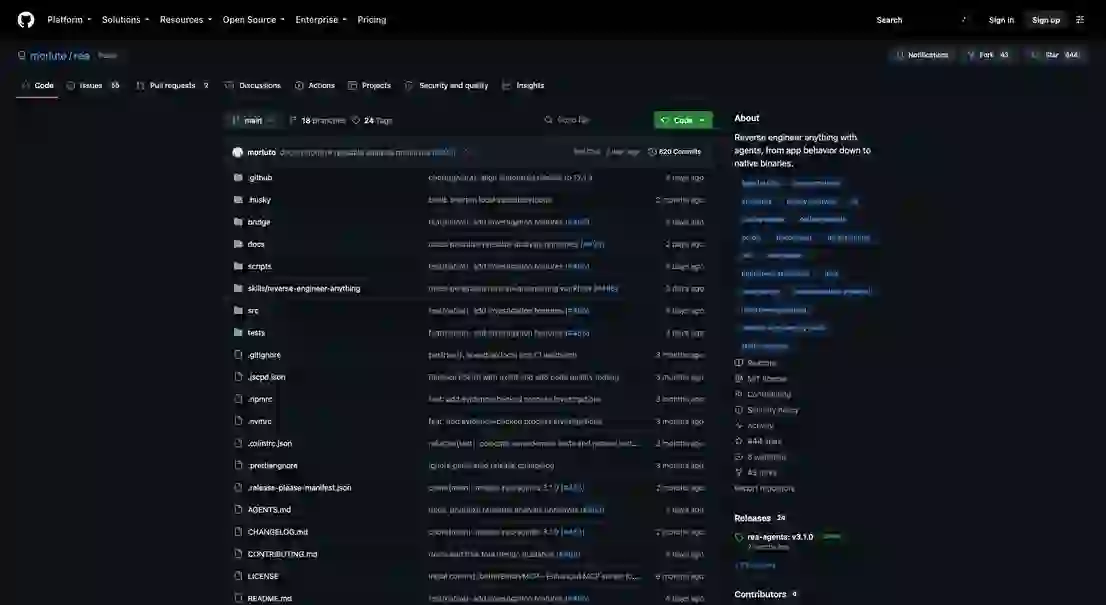Screen dimensions: 1106x605
Task: Click the folder icon for .husky
Action: (238, 200)
